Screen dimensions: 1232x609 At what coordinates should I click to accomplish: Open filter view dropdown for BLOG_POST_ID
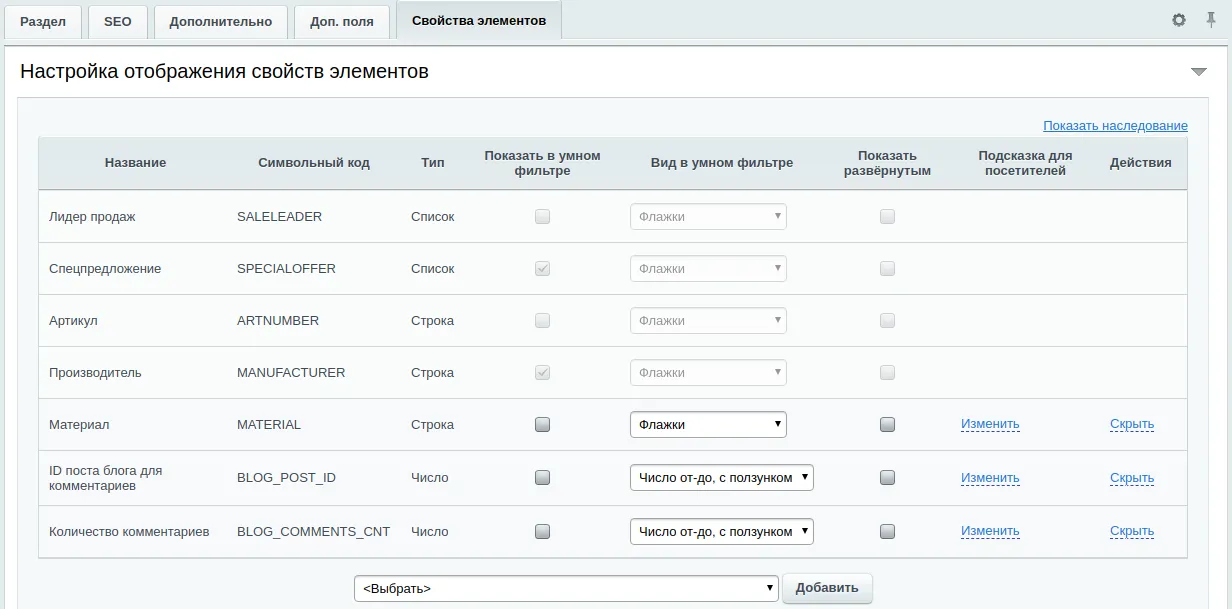[721, 477]
